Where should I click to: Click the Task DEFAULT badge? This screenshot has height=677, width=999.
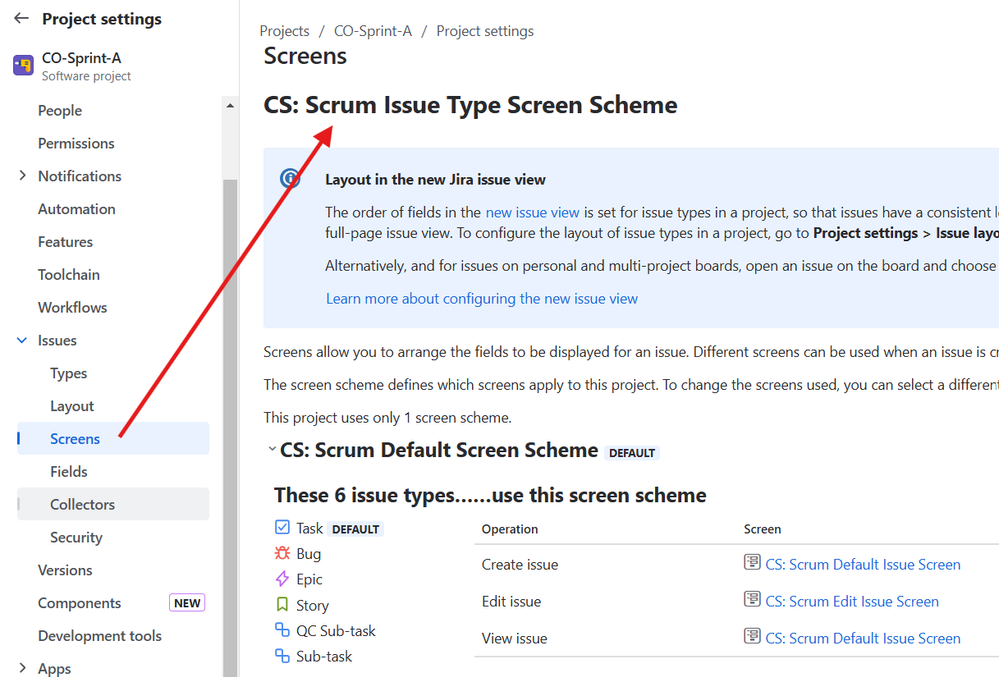point(356,529)
